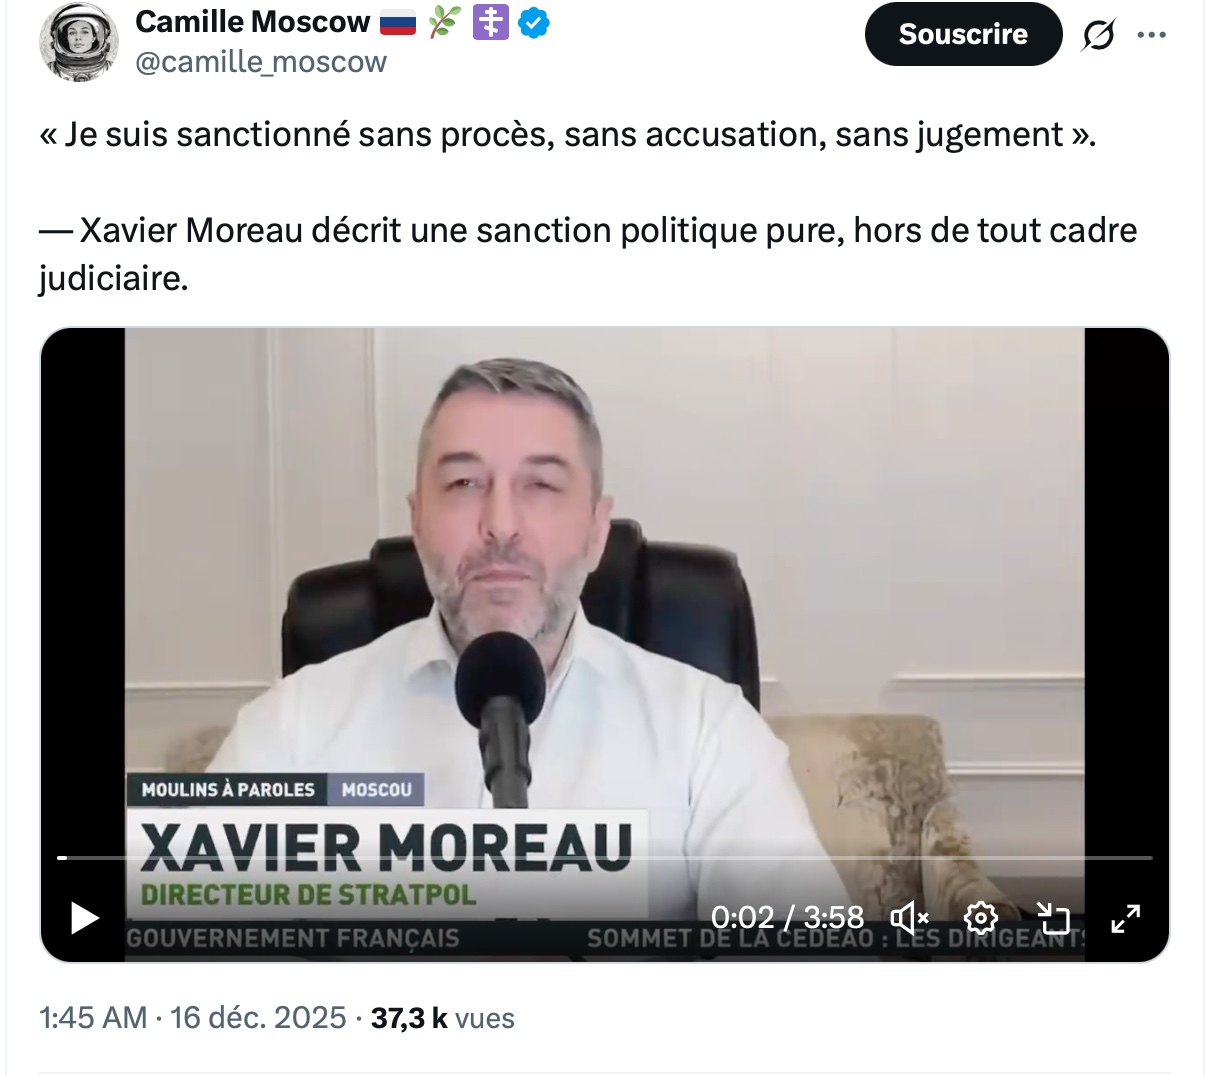This screenshot has height=1076, width=1210.
Task: Click the blue verified badge
Action: tap(535, 23)
